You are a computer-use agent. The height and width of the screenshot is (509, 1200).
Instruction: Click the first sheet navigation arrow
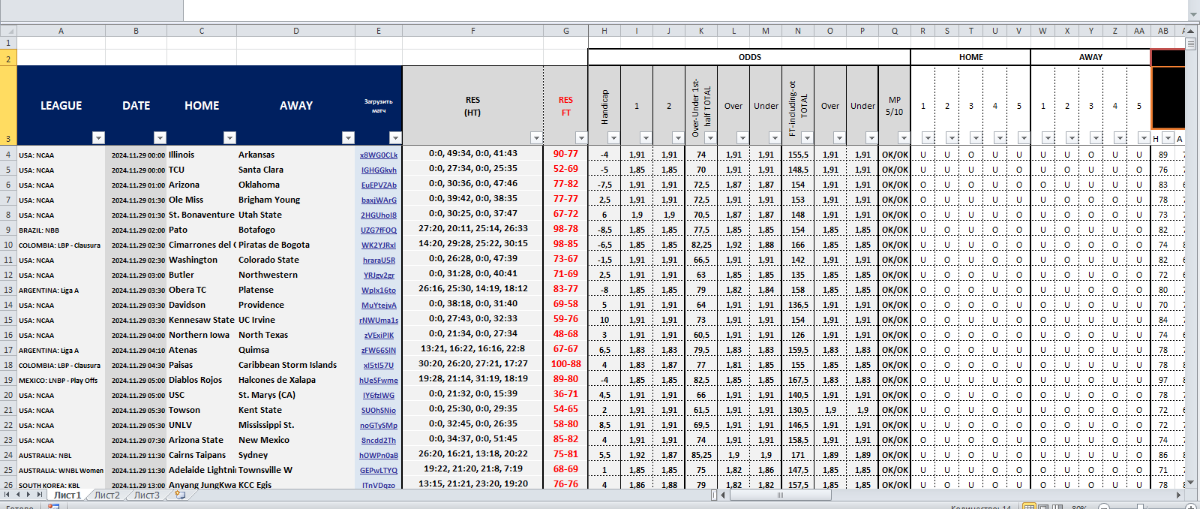pos(6,495)
